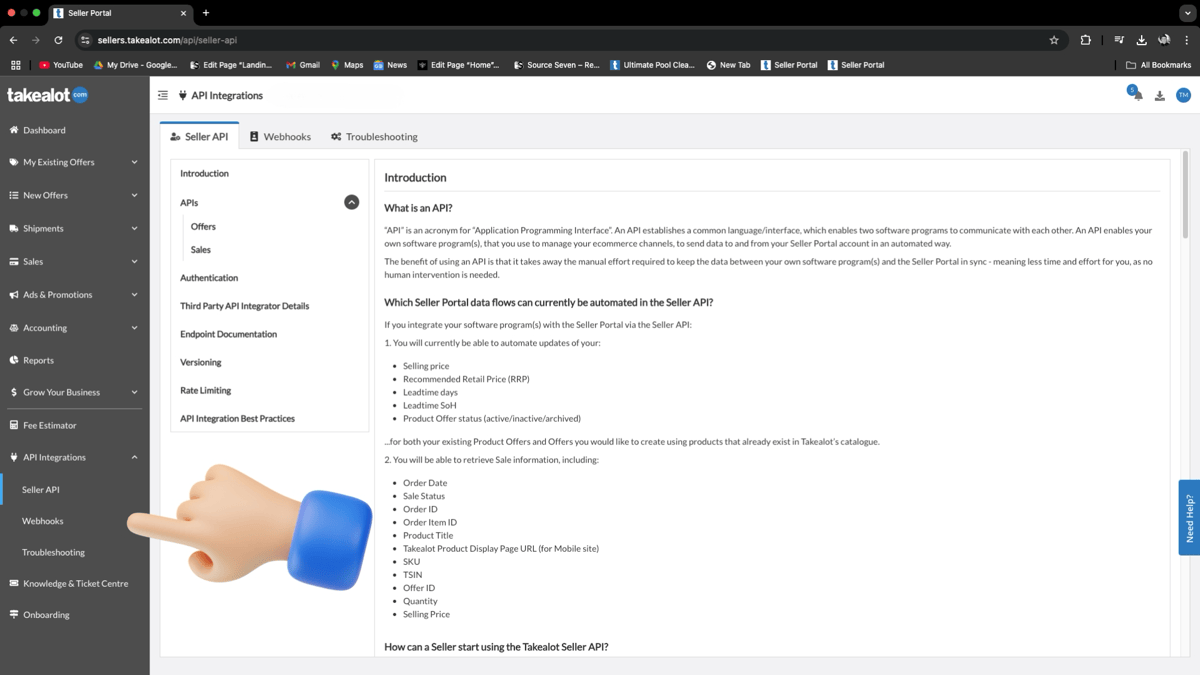
Task: Open the browser extensions puzzle icon
Action: click(x=1085, y=40)
